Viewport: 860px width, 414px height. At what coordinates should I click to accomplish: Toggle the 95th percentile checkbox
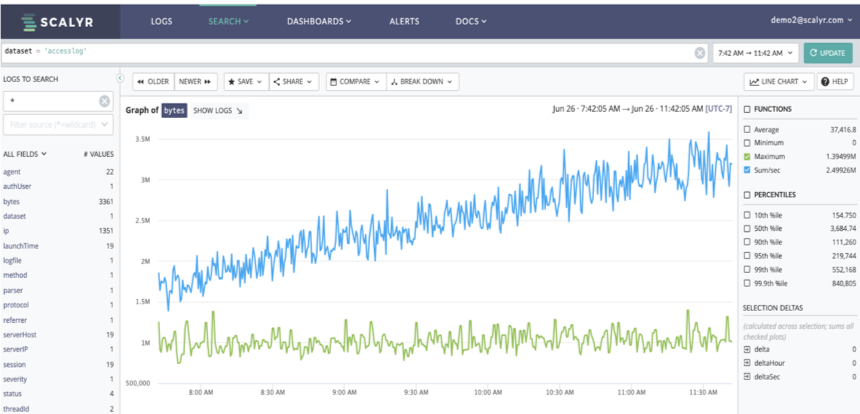point(747,255)
